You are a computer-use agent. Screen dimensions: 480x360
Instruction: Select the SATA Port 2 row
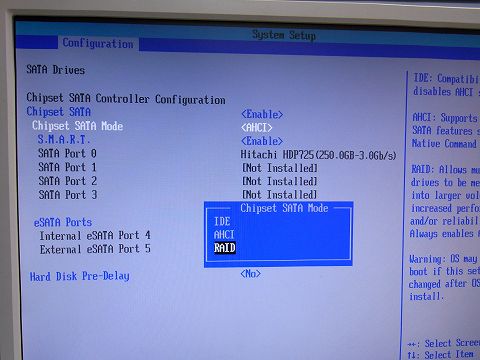coord(68,181)
